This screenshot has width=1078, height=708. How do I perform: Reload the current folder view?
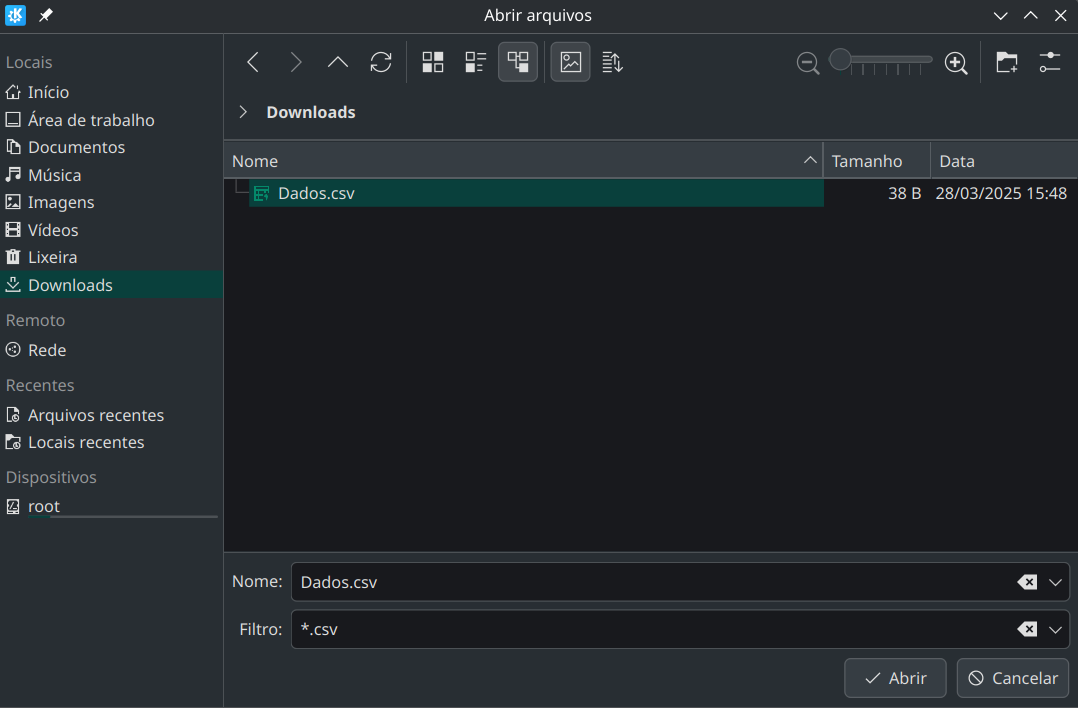point(381,62)
